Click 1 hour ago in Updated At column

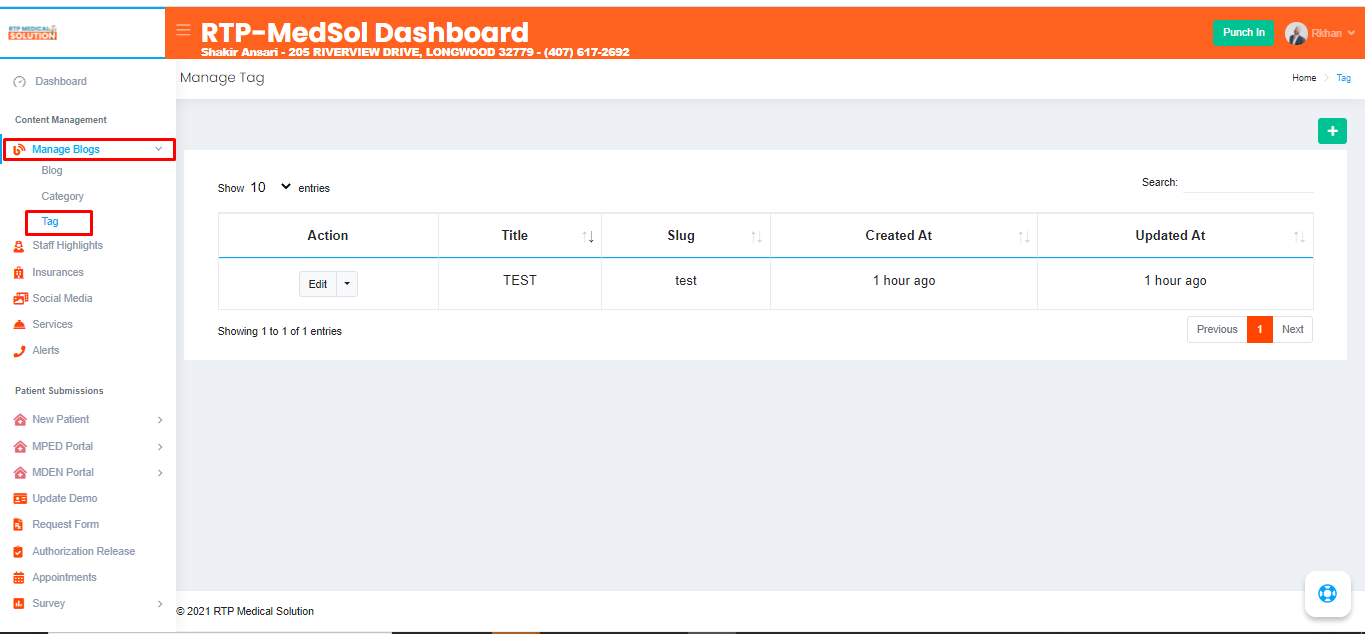click(x=1176, y=281)
